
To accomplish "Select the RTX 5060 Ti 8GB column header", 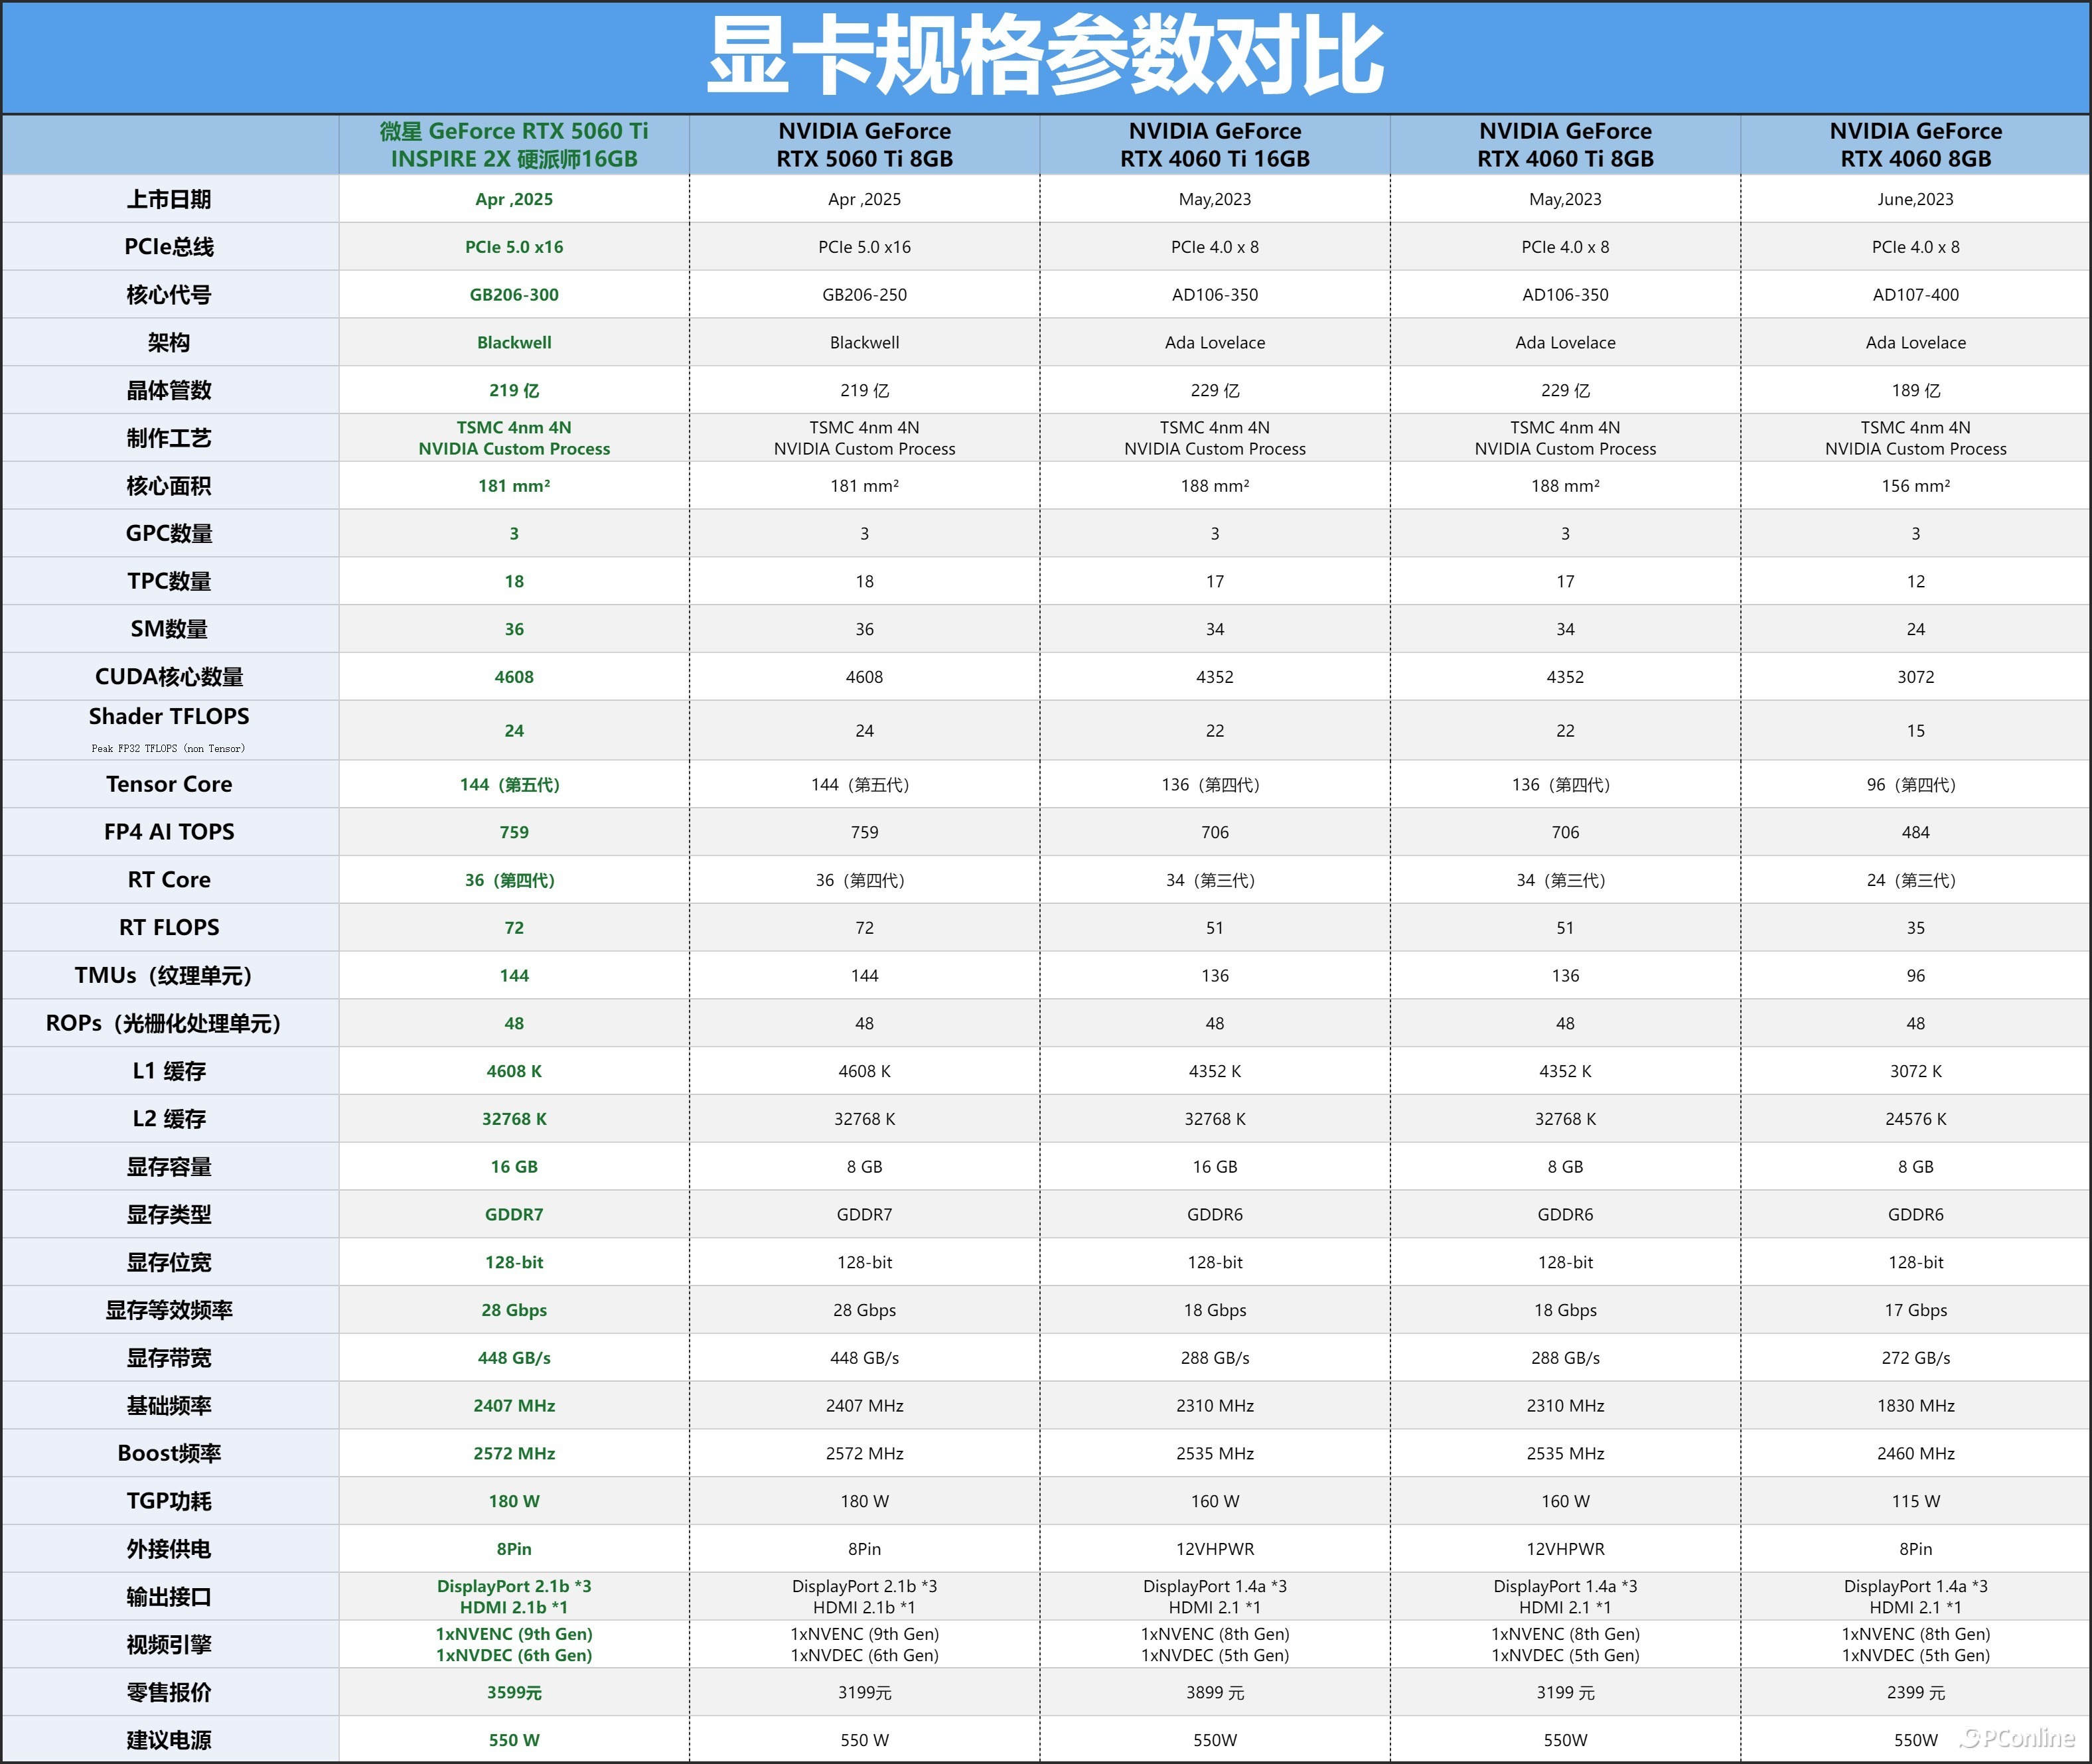I will pos(864,145).
